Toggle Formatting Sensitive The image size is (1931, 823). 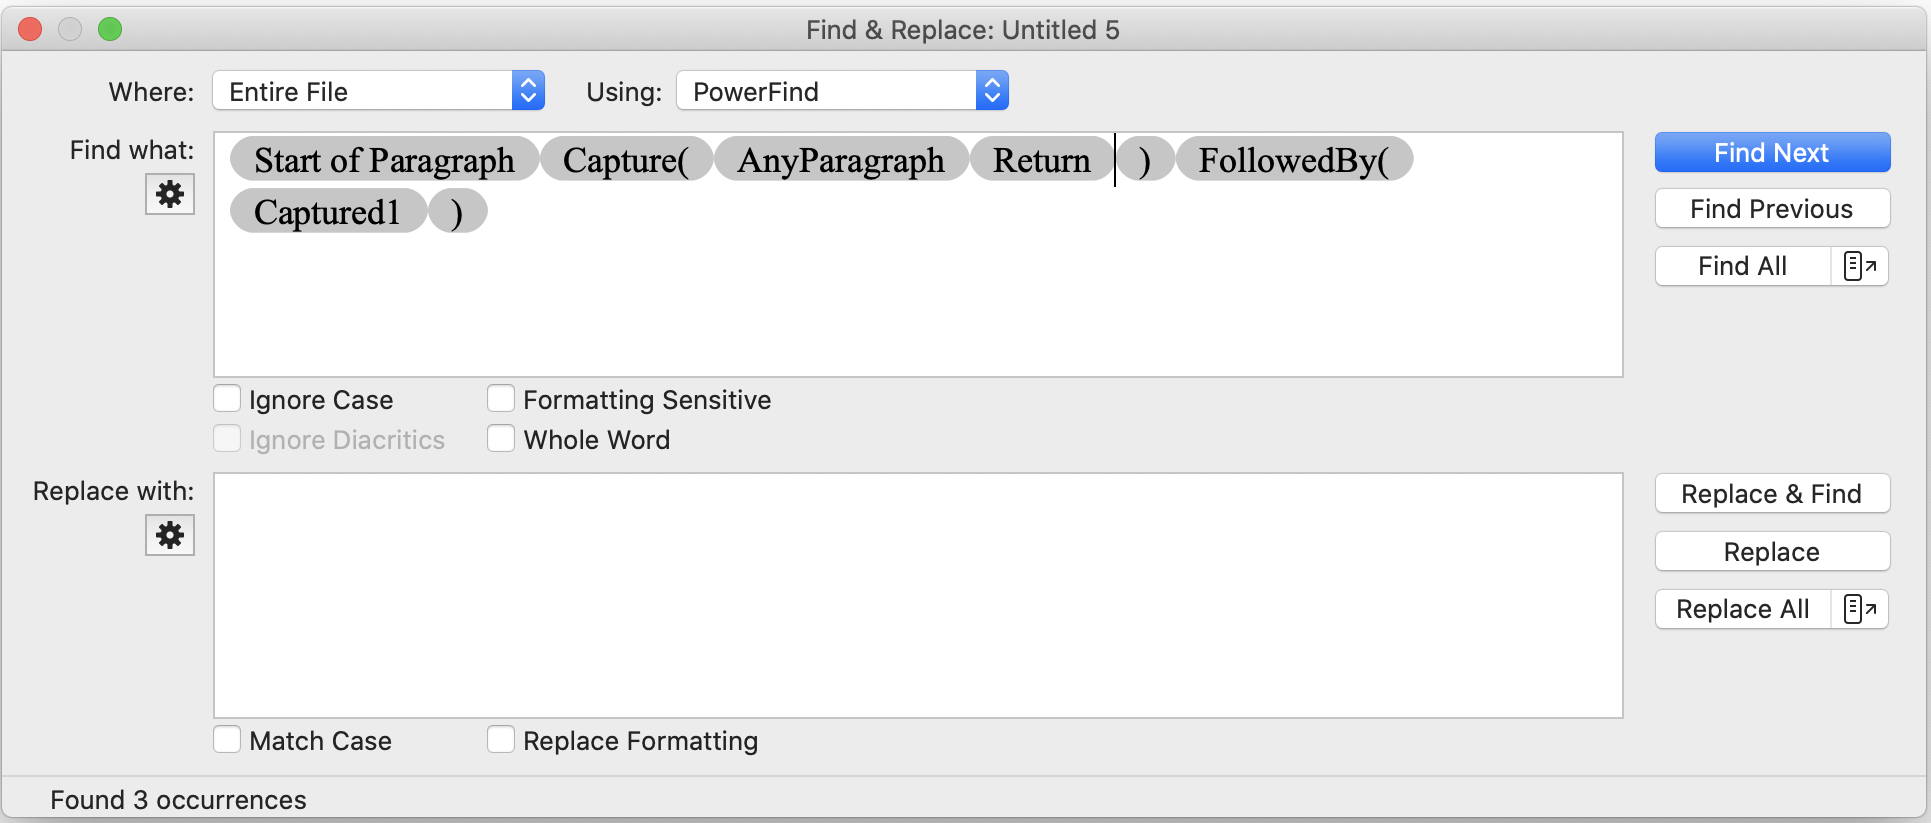click(501, 397)
